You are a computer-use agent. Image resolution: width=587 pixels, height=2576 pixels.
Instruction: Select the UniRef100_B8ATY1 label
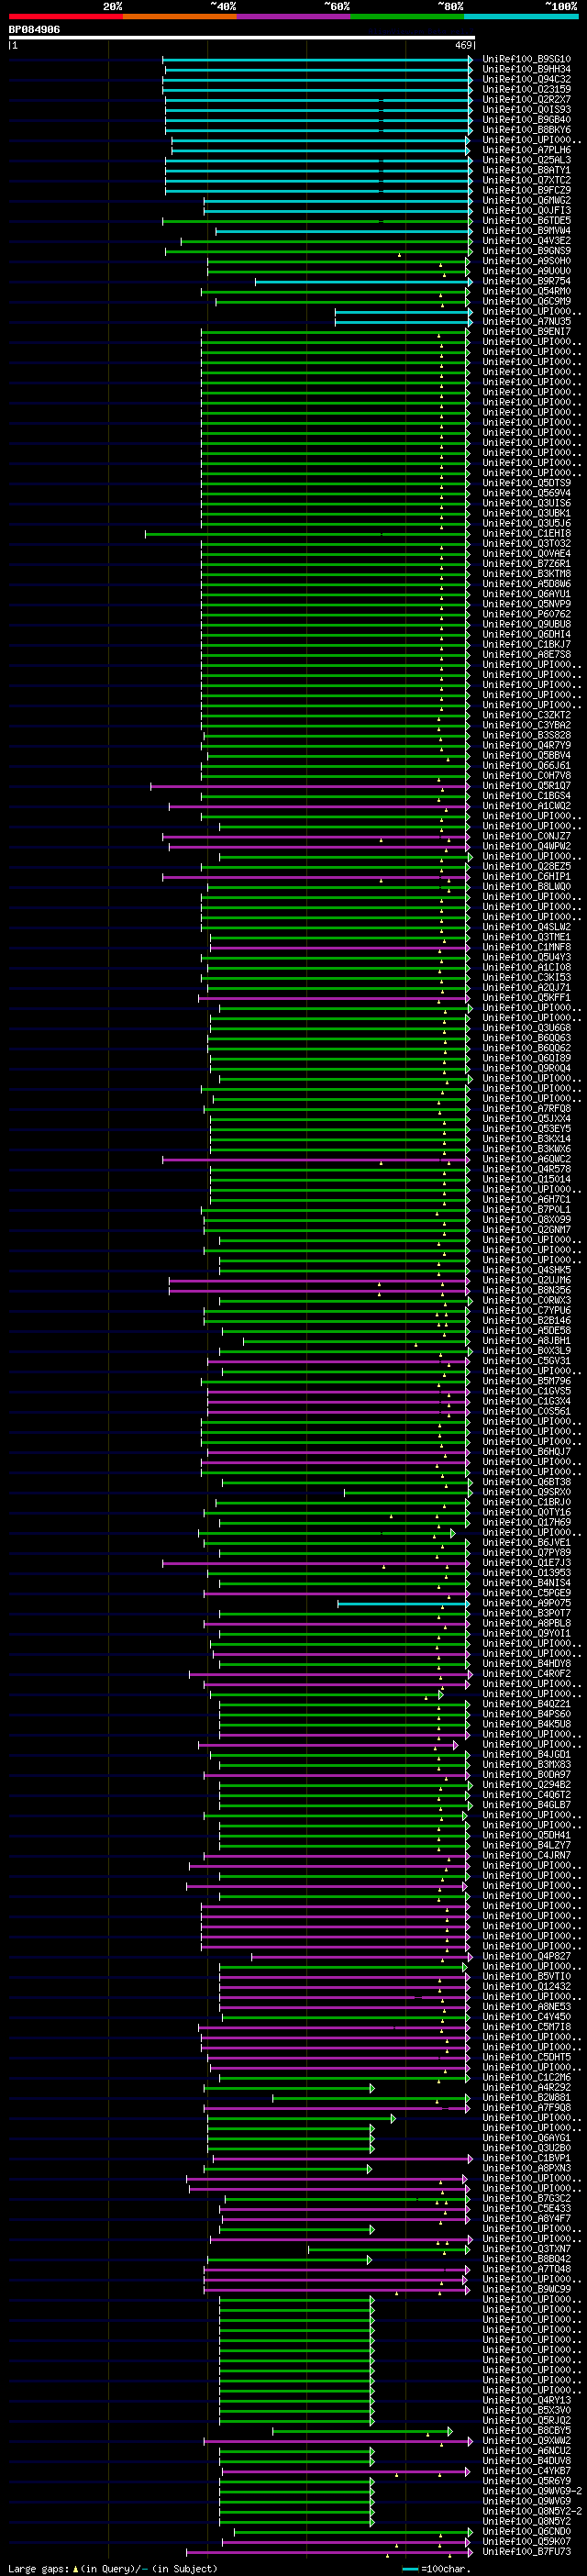[526, 170]
